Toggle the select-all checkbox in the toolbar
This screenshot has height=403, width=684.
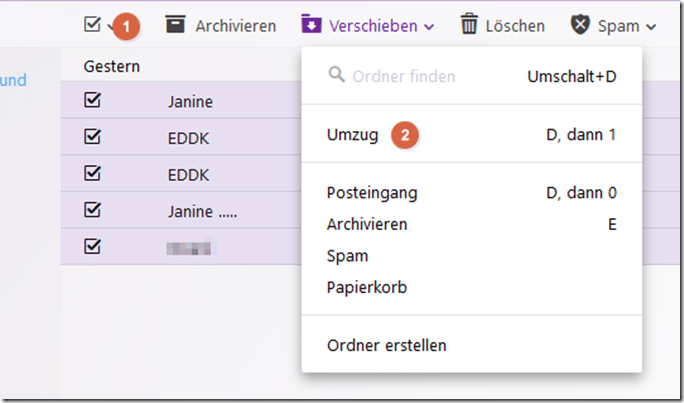[92, 25]
